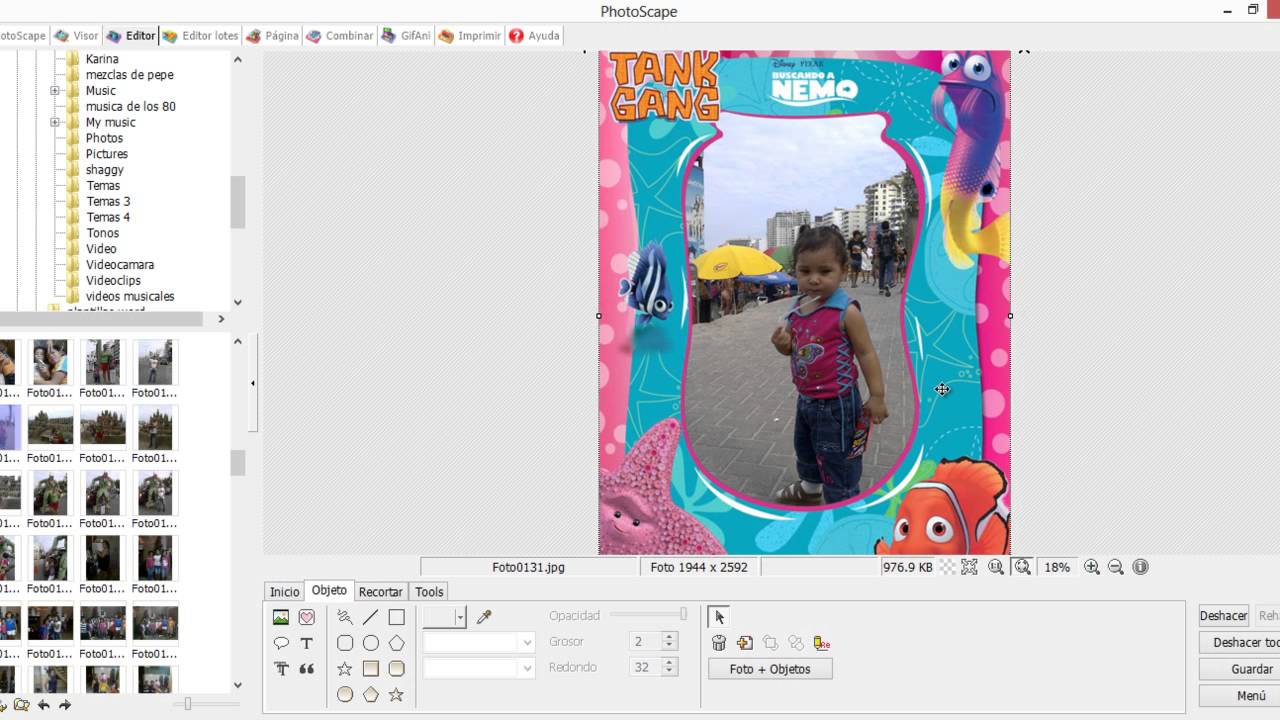1280x720 pixels.
Task: Select the rich text tool
Action: pyautogui.click(x=281, y=669)
